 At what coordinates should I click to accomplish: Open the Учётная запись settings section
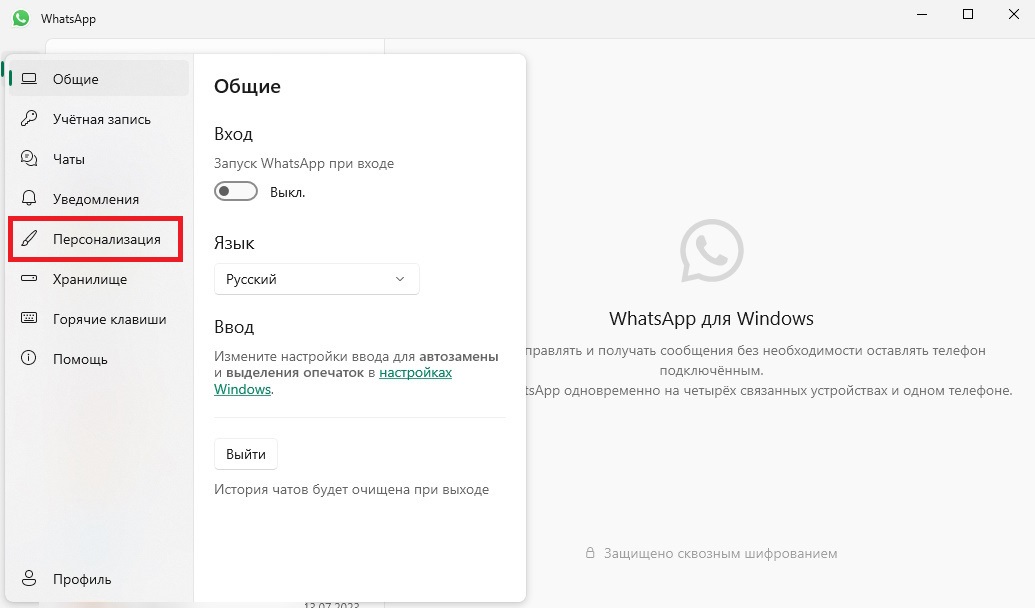coord(99,119)
